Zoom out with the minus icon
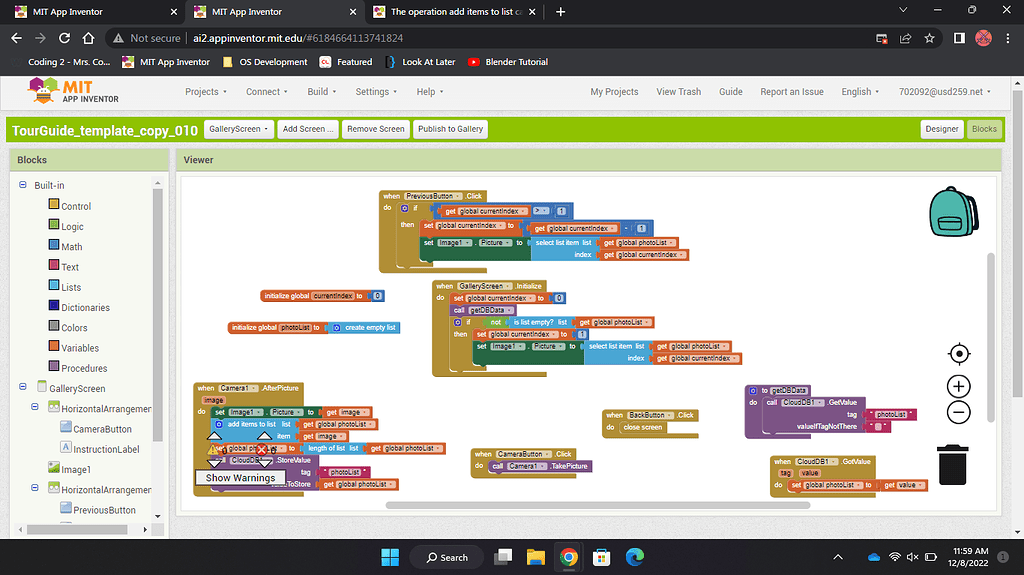 958,412
